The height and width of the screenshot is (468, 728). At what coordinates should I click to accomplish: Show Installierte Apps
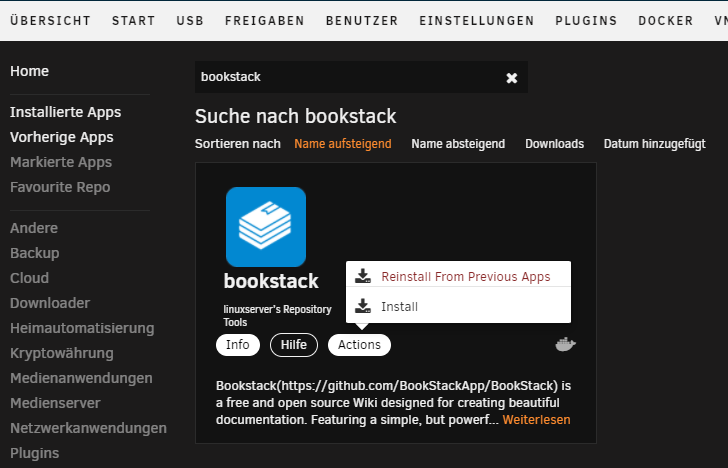pos(65,112)
